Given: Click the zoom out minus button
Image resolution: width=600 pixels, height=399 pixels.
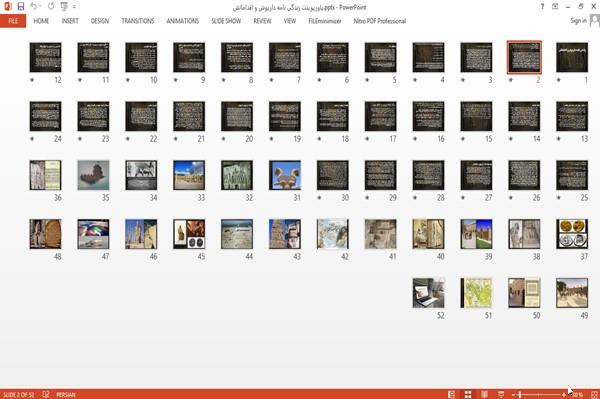Looking at the screenshot, I should (x=514, y=394).
